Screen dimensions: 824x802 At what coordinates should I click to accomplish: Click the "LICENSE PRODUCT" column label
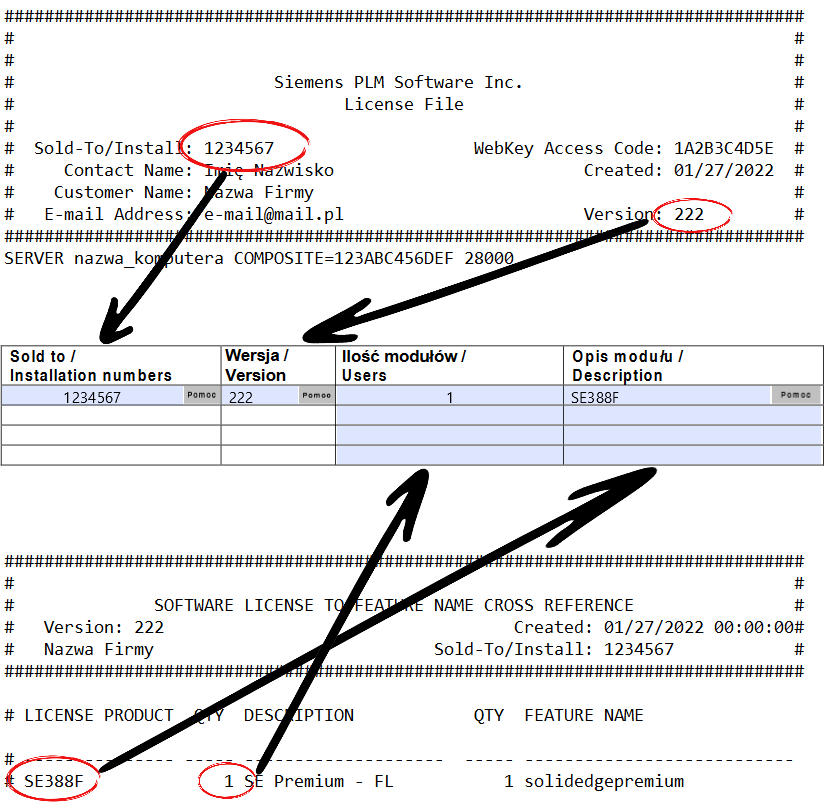[99, 715]
